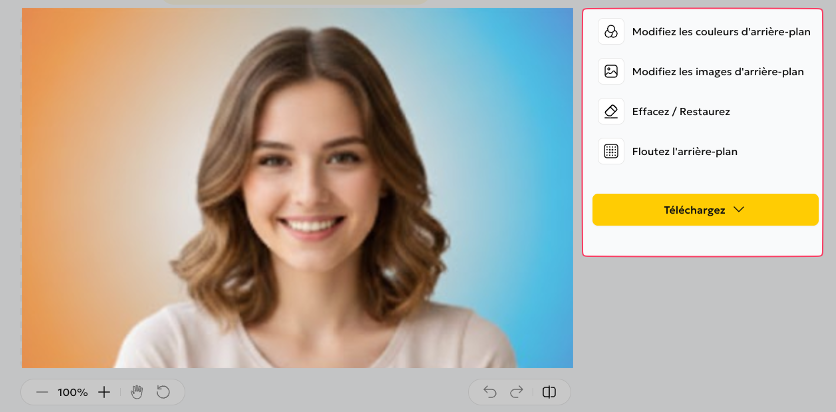836x412 pixels.
Task: Toggle the before/after compare view
Action: tap(549, 392)
